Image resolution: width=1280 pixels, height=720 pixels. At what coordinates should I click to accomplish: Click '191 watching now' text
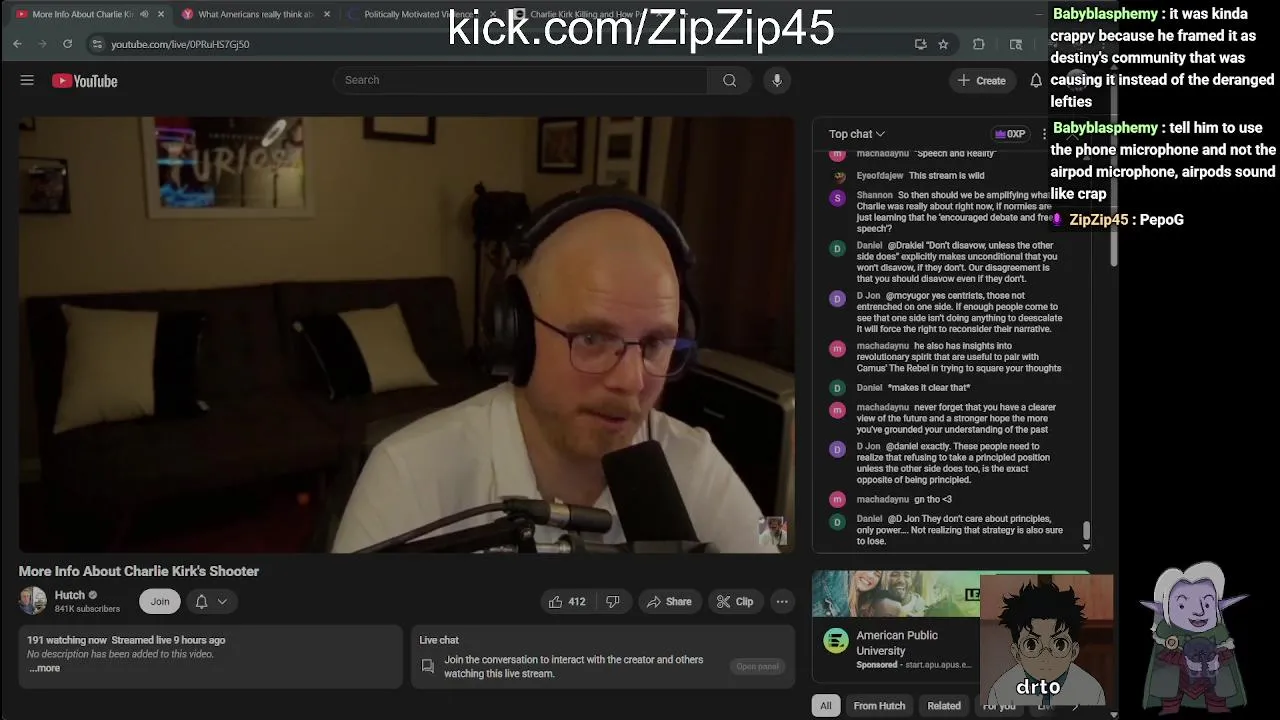click(x=66, y=640)
